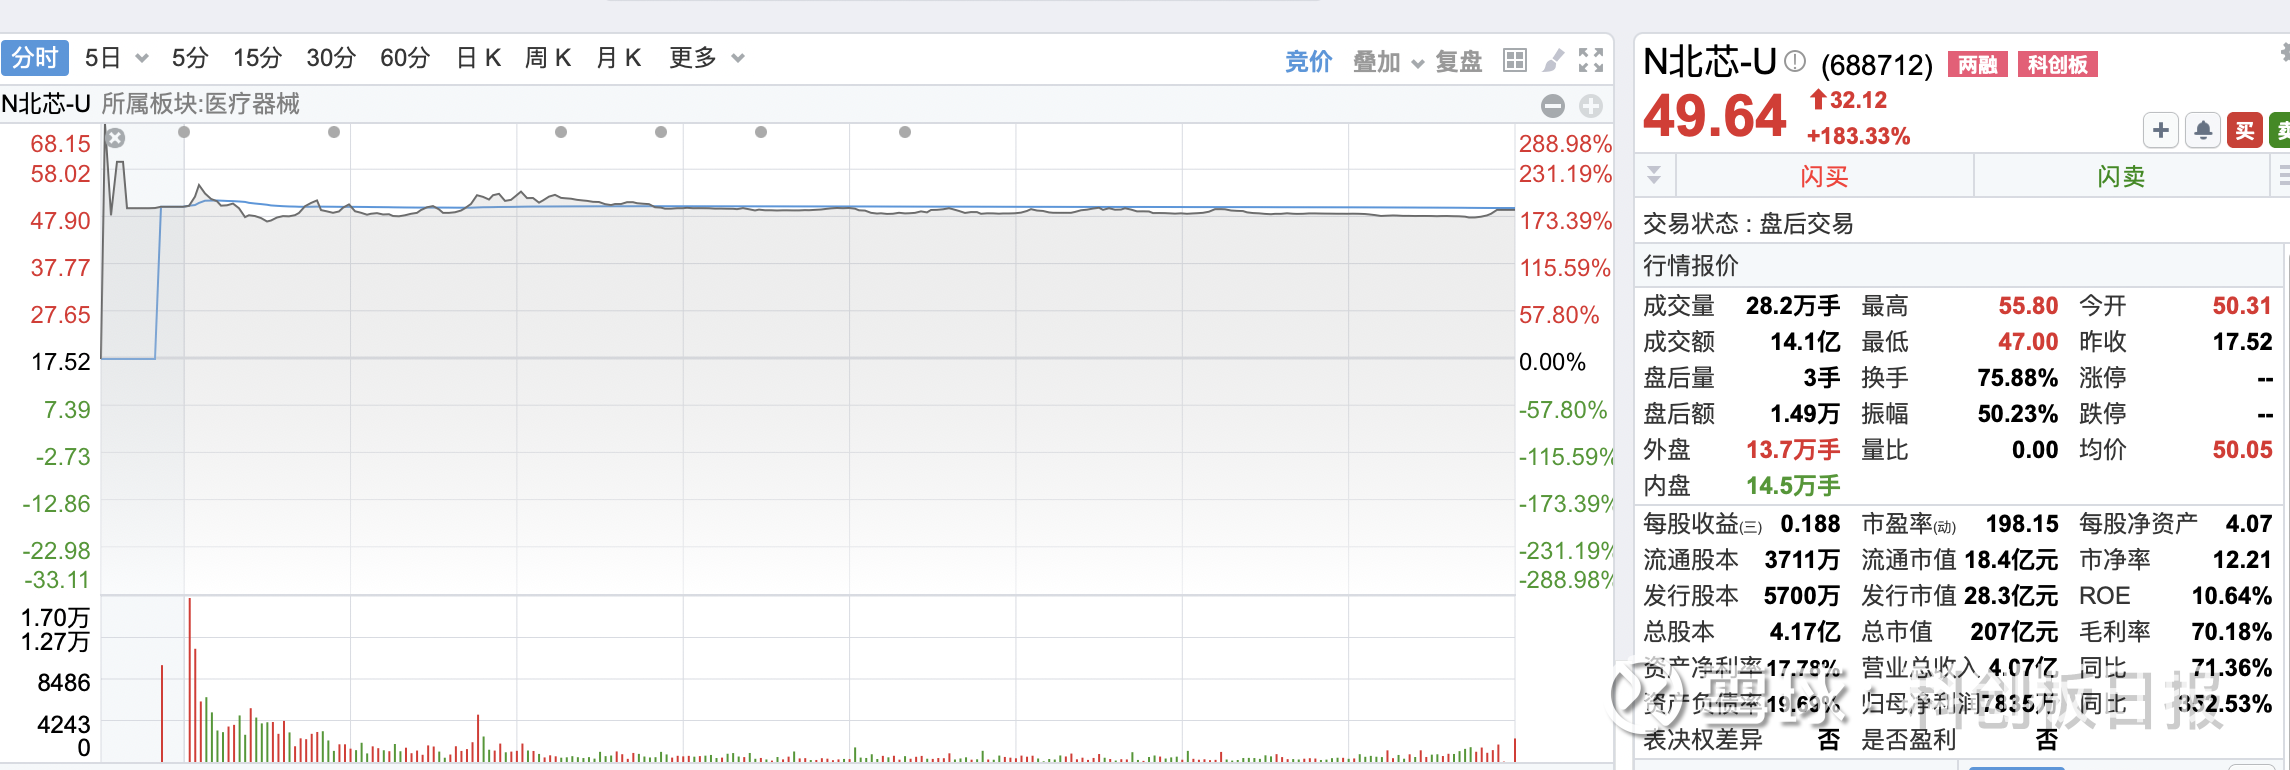Add stock to watchlist with plus button

coord(2161,131)
